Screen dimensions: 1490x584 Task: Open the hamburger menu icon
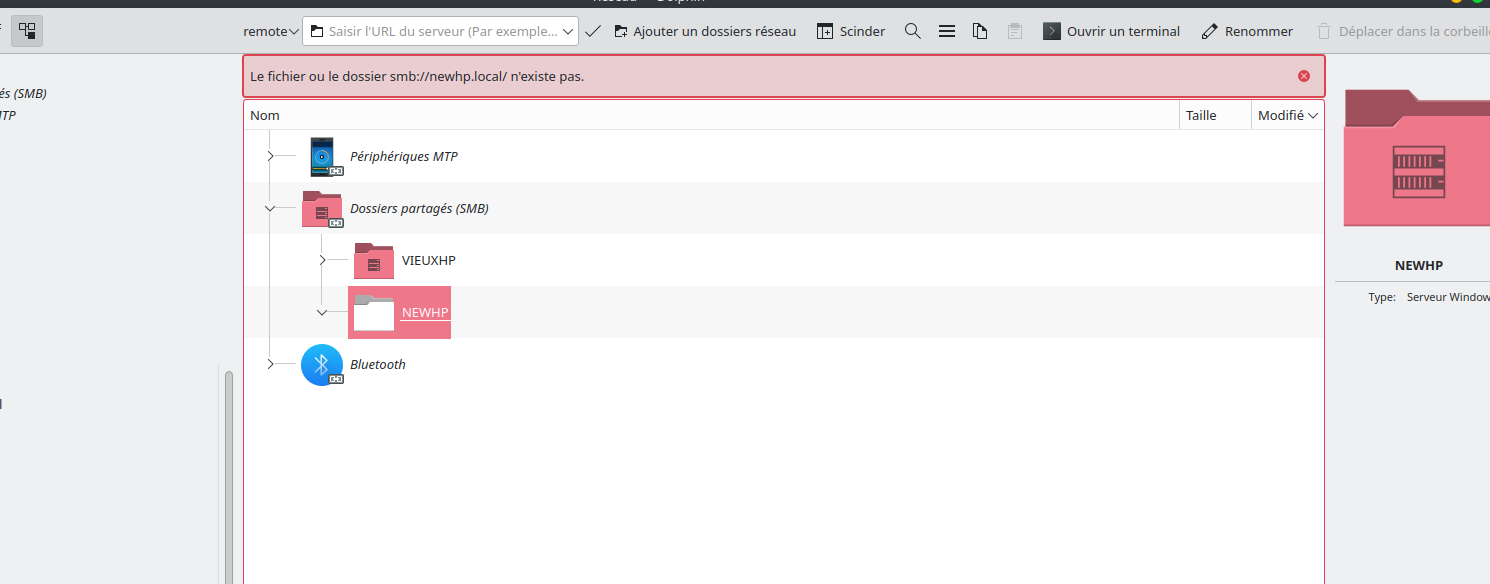click(946, 31)
